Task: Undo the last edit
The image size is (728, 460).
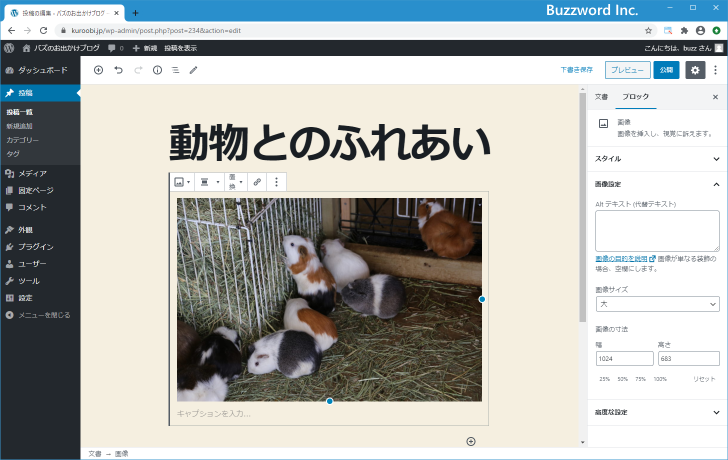Action: point(118,70)
